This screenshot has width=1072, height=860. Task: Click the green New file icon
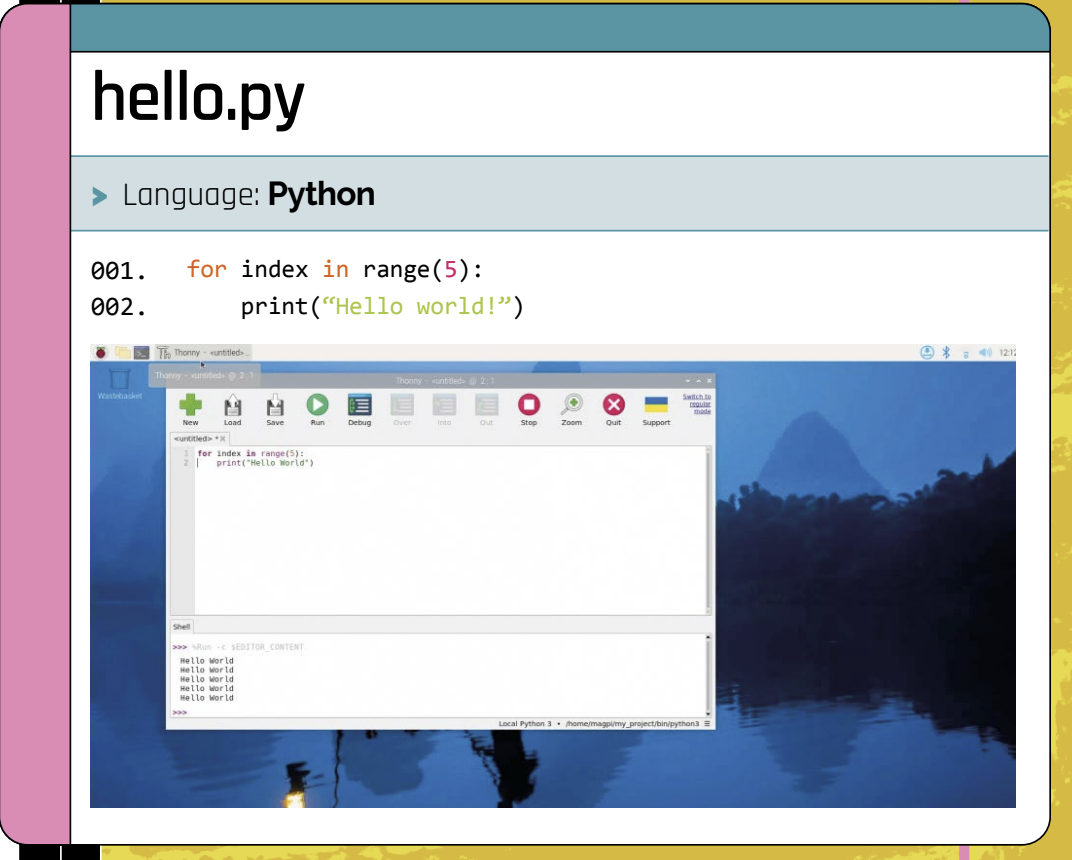[190, 405]
